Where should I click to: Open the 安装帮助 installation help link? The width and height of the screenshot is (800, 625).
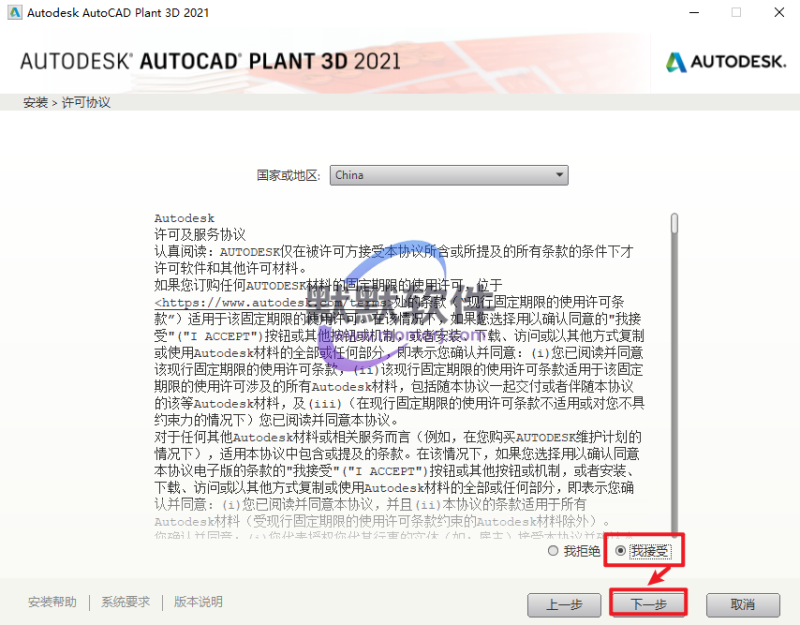click(x=52, y=602)
